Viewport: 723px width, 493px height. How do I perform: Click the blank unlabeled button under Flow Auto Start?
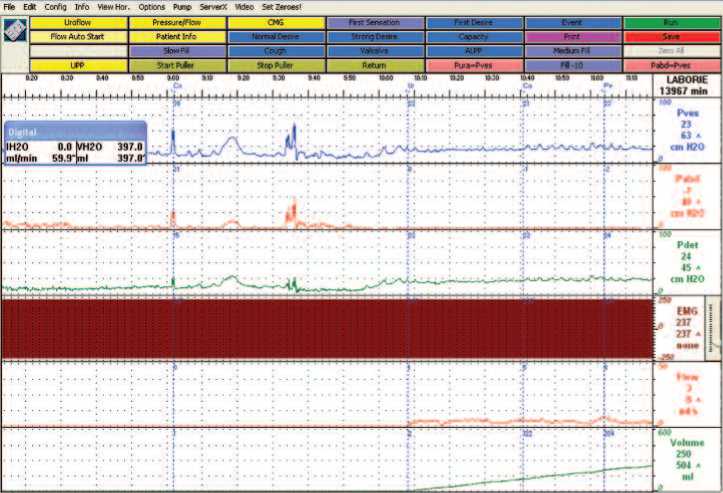click(78, 51)
